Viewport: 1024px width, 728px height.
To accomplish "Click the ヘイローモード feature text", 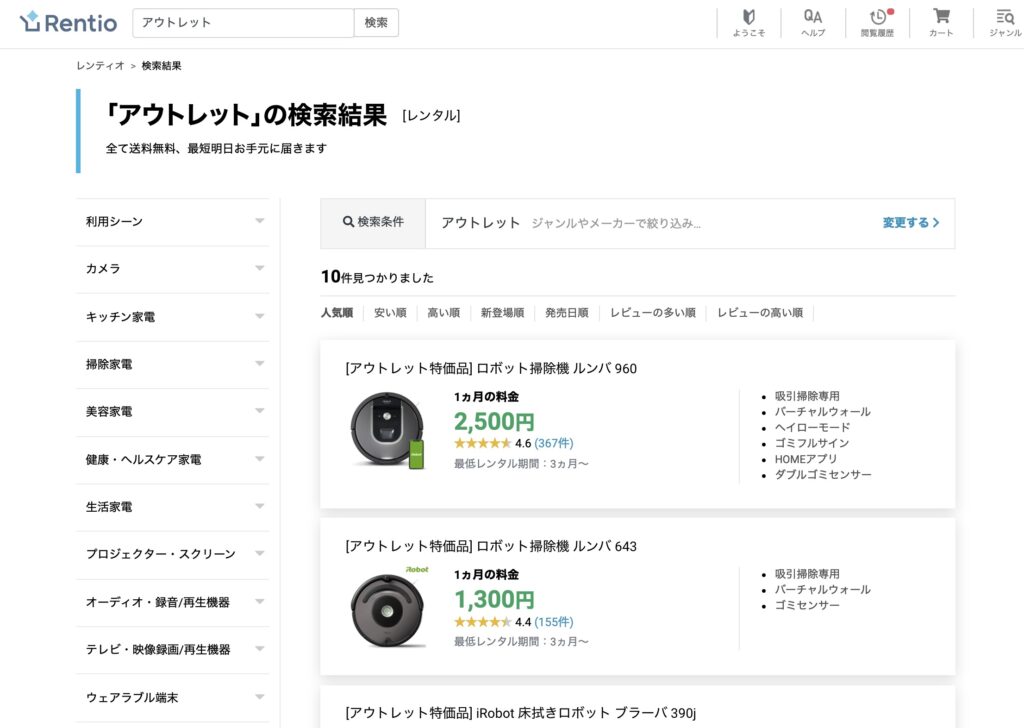I will click(x=812, y=428).
